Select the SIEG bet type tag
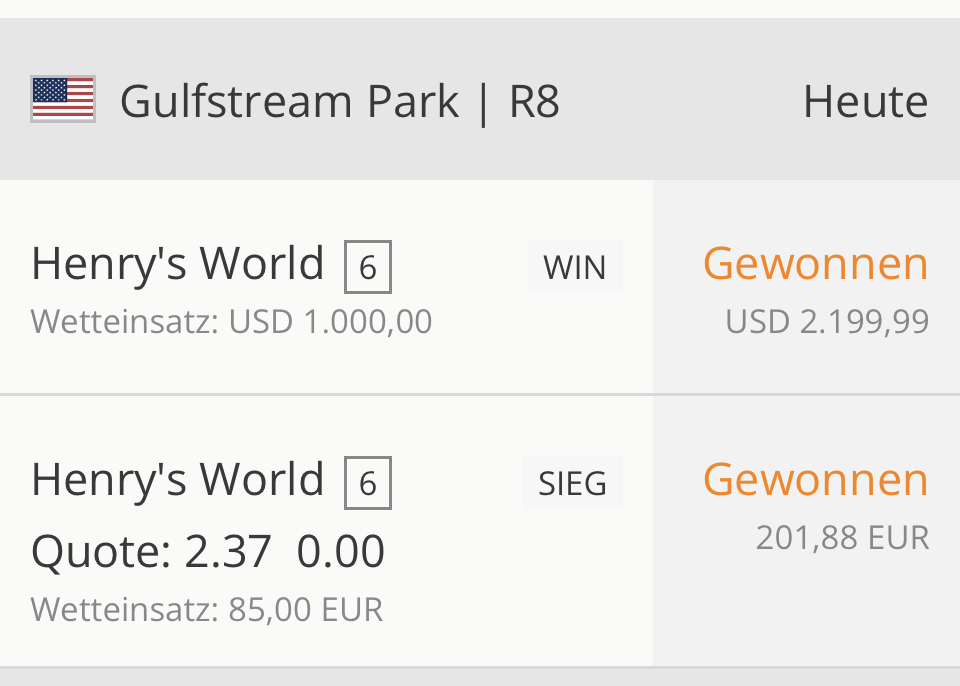 (x=572, y=483)
